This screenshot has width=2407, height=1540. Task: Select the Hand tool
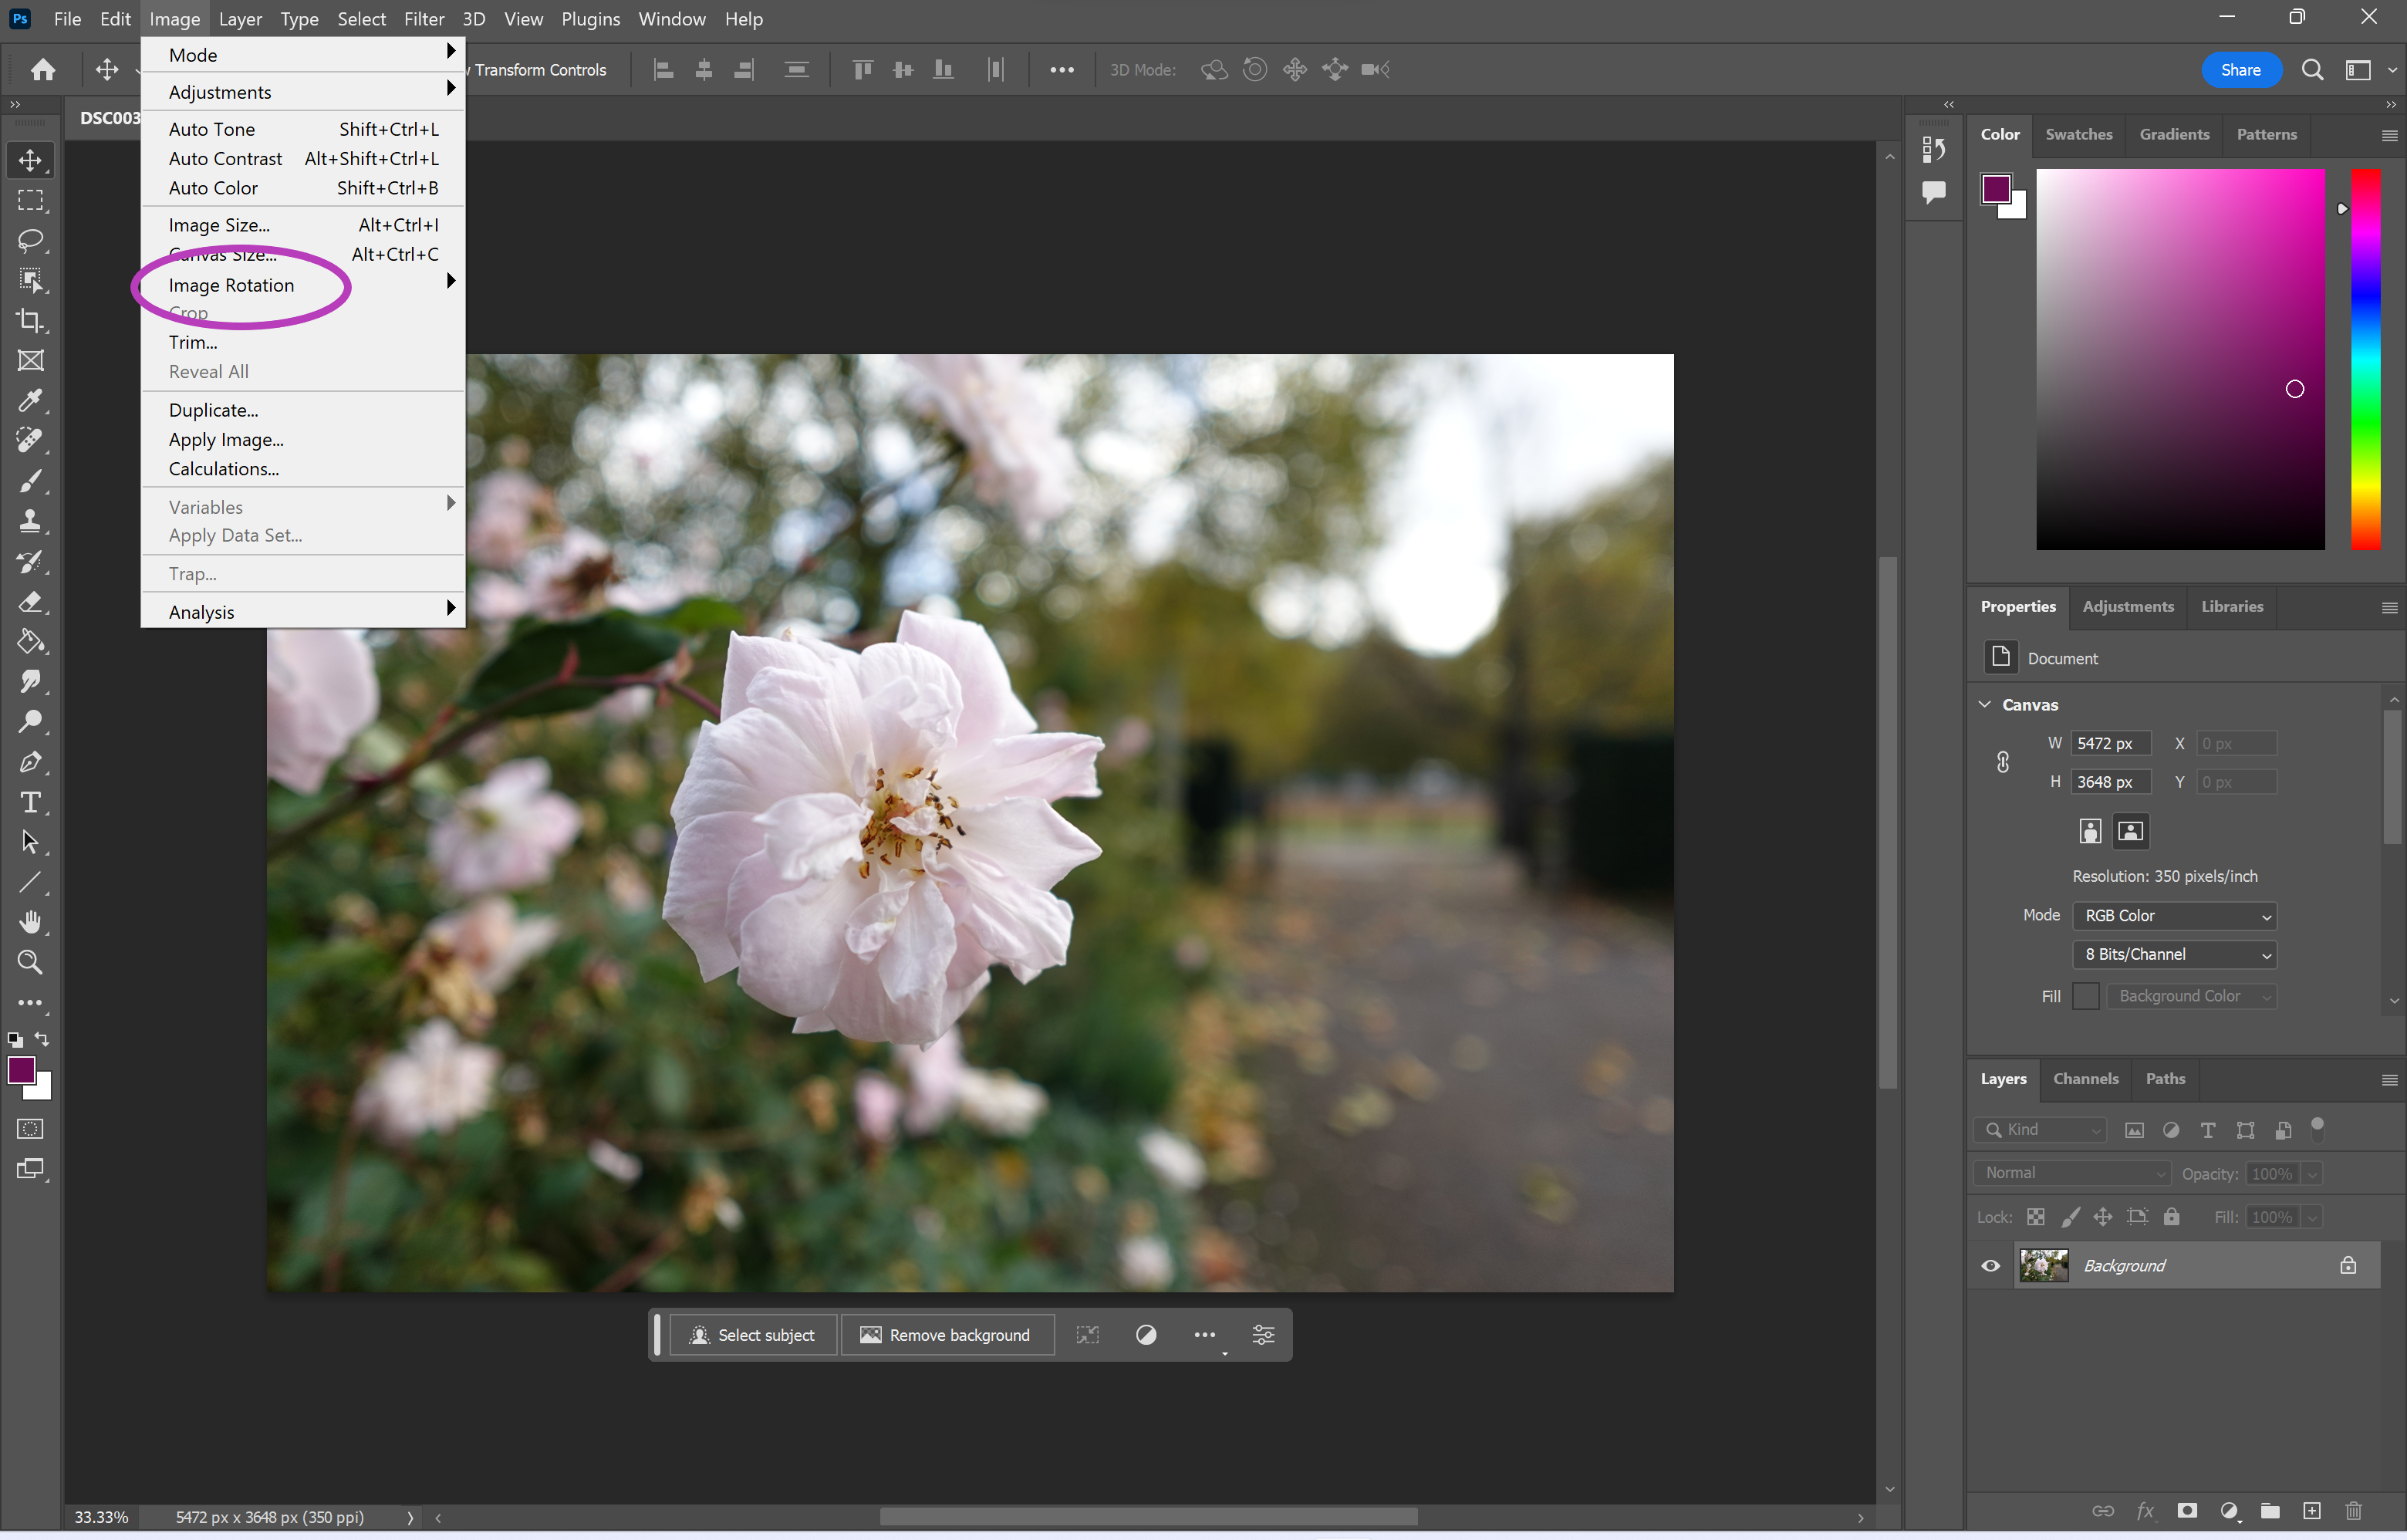click(30, 922)
